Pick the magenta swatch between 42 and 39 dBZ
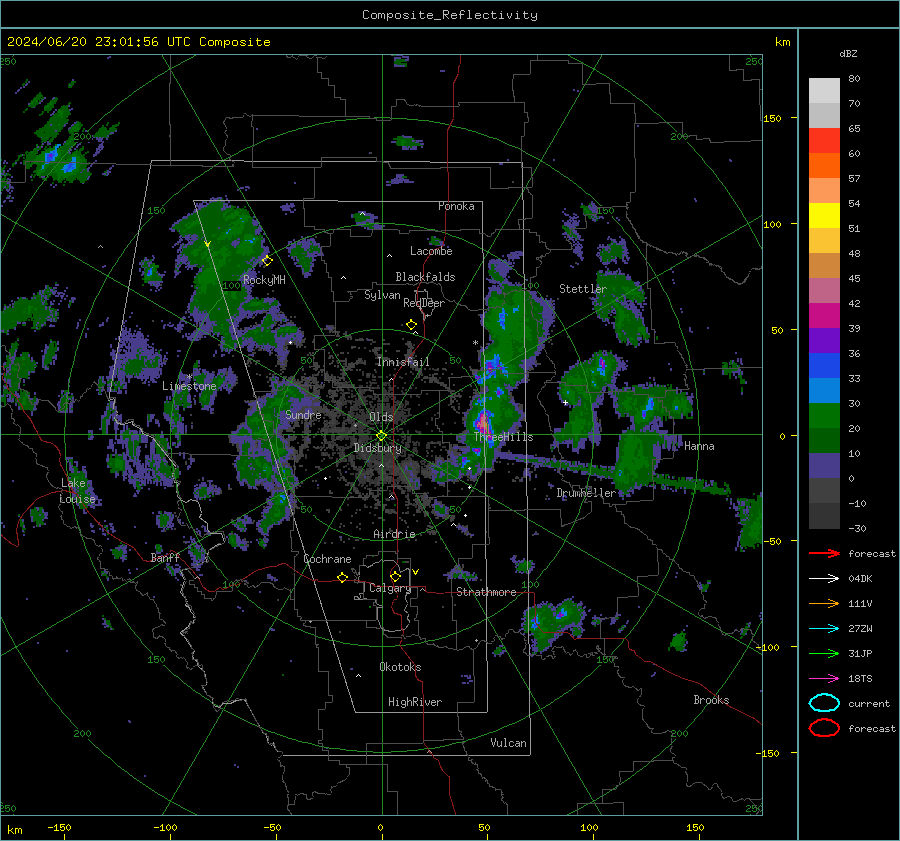 (824, 316)
